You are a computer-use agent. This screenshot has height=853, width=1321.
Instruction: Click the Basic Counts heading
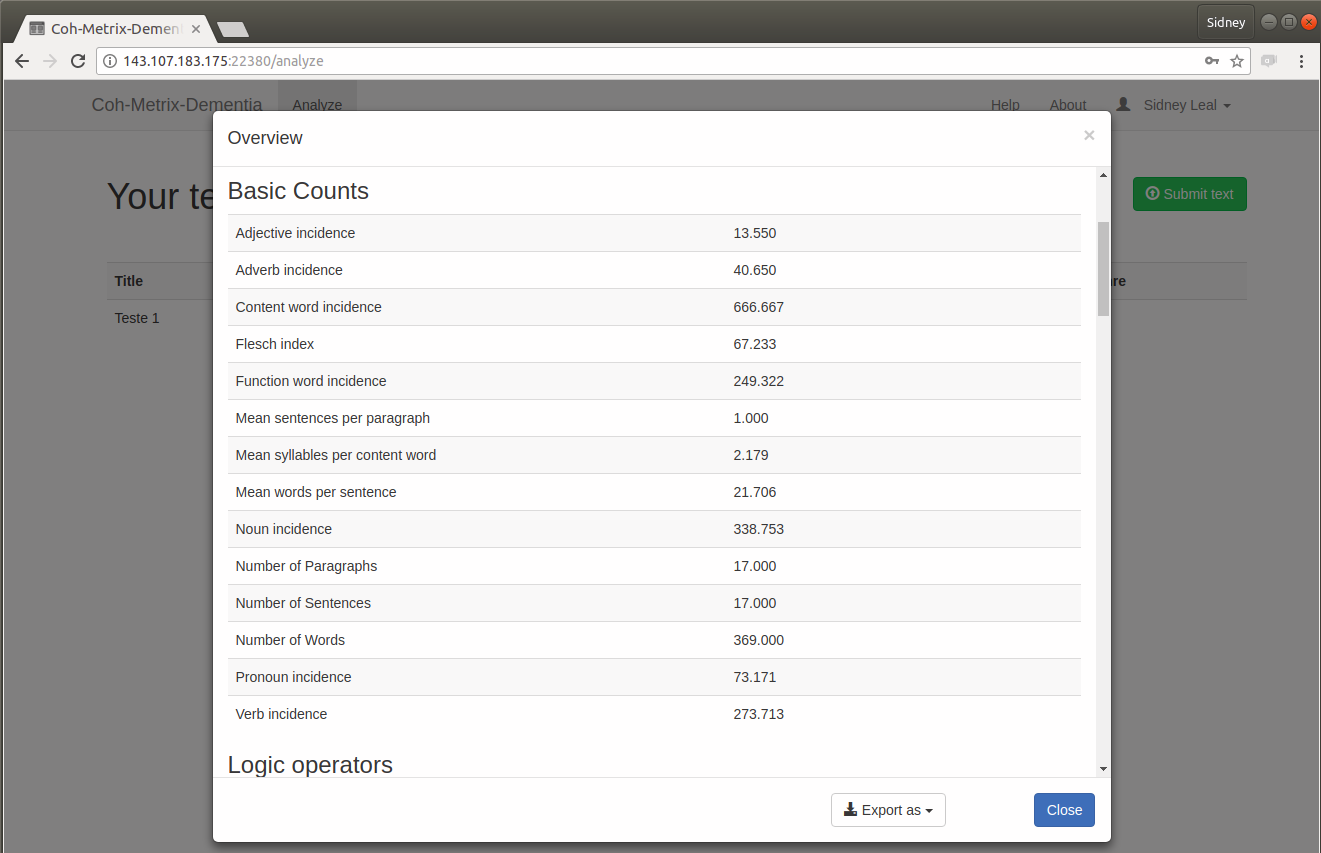(298, 191)
